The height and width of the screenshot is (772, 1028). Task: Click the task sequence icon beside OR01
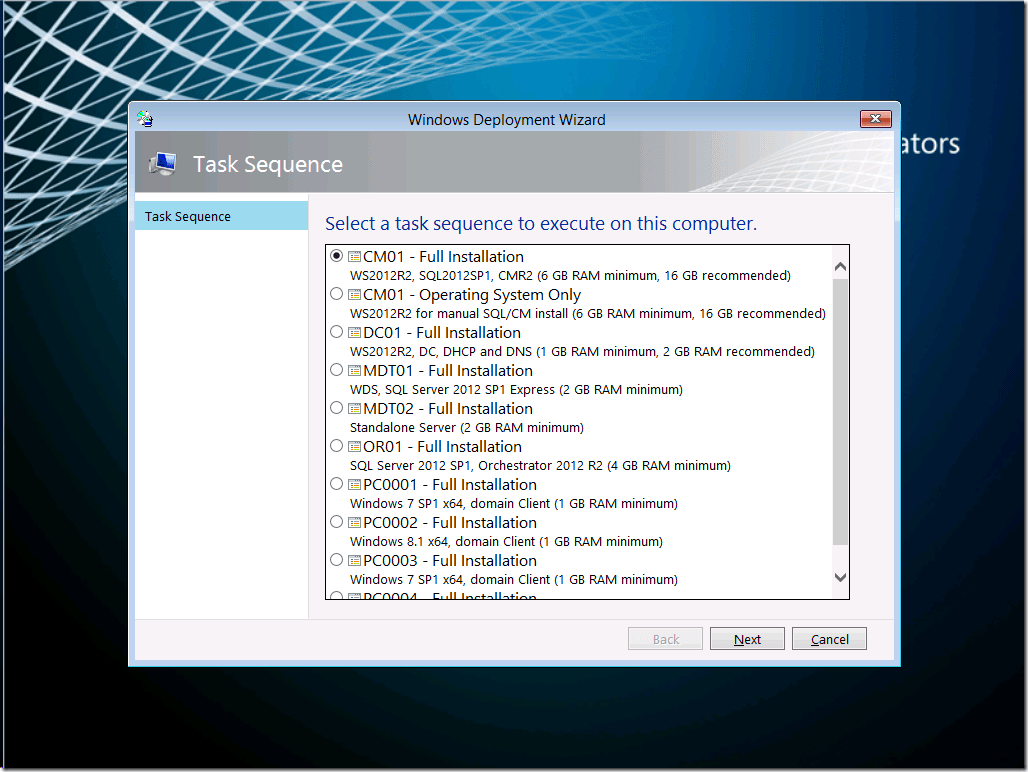[355, 446]
